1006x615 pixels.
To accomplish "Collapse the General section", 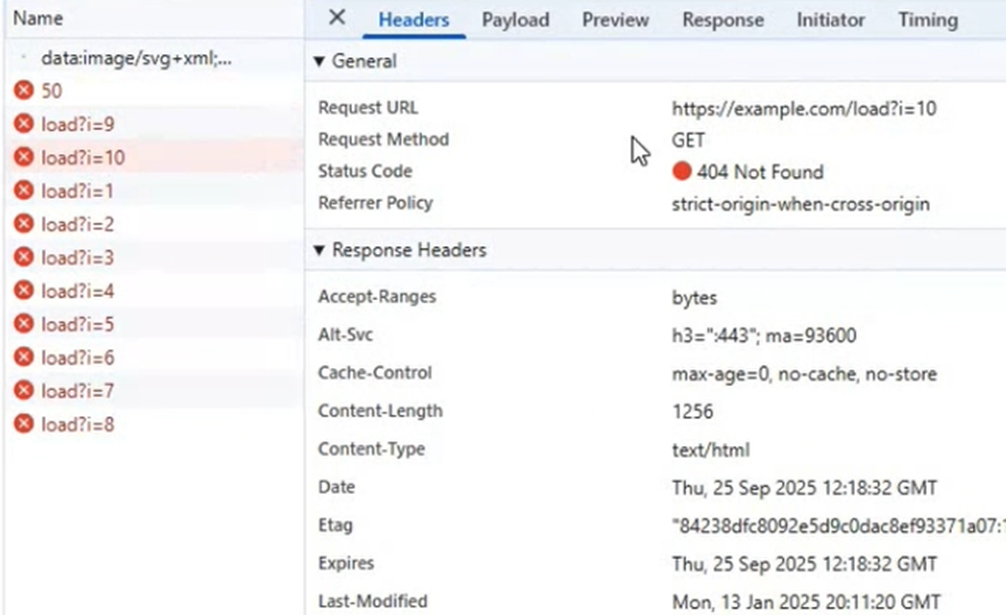I will point(319,61).
